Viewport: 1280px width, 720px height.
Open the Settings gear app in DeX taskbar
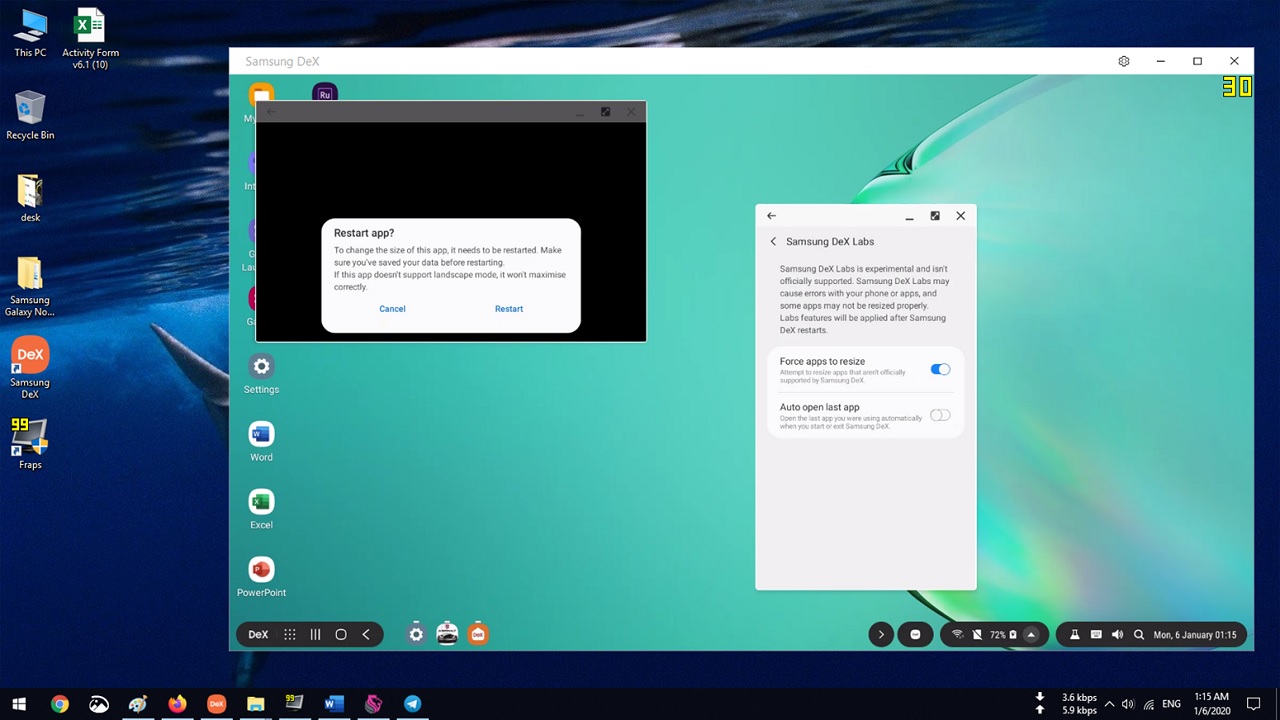[416, 634]
